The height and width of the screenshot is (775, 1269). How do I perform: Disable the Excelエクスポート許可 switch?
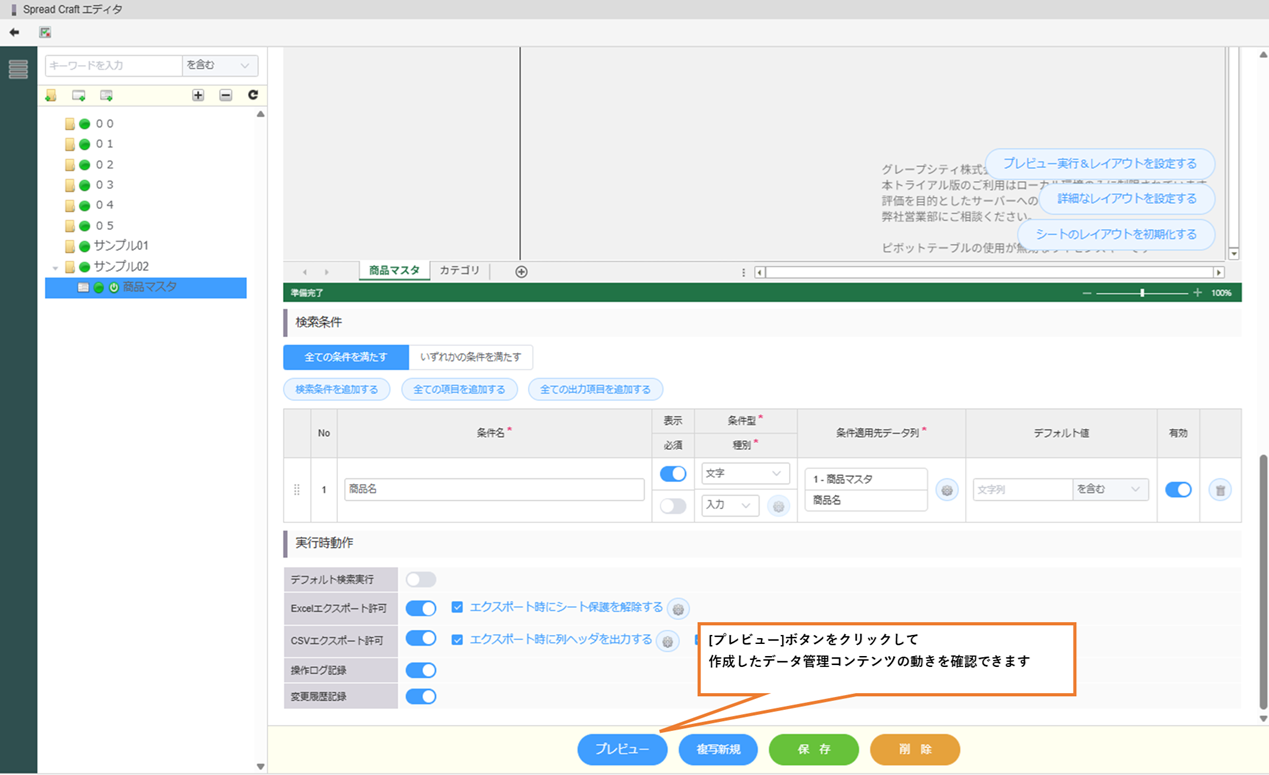tap(421, 608)
